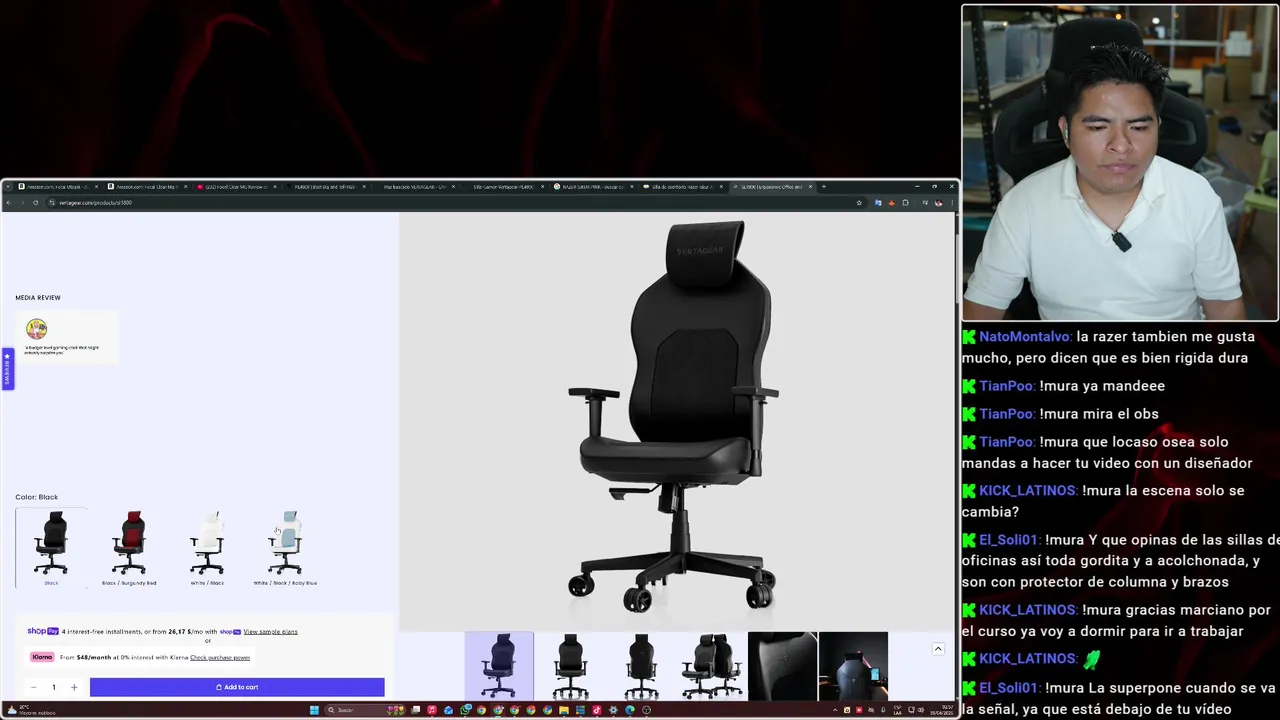This screenshot has width=1280, height=720.
Task: Click the weather widget in taskbar corner
Action: tap(30, 710)
